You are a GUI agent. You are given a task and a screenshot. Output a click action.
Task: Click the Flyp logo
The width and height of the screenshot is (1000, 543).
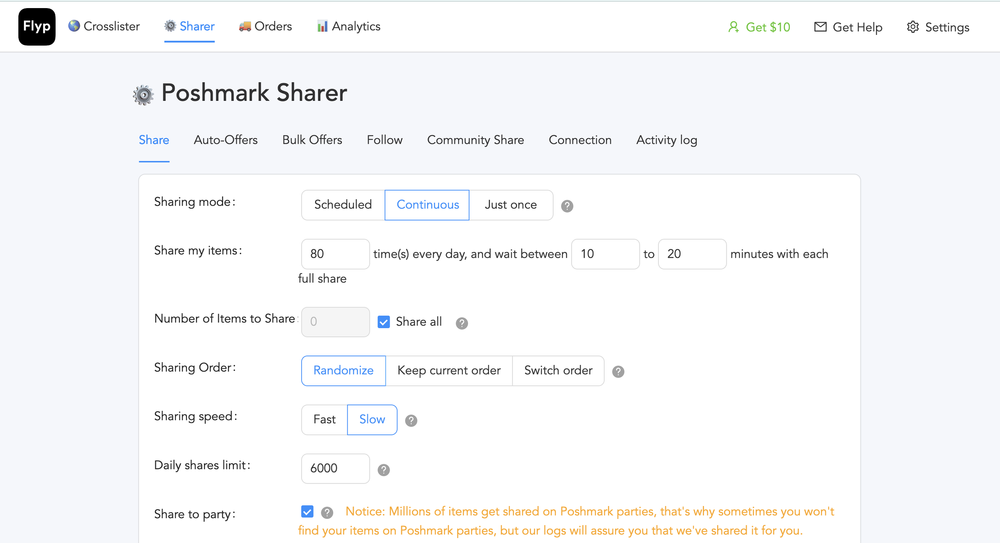coord(37,27)
